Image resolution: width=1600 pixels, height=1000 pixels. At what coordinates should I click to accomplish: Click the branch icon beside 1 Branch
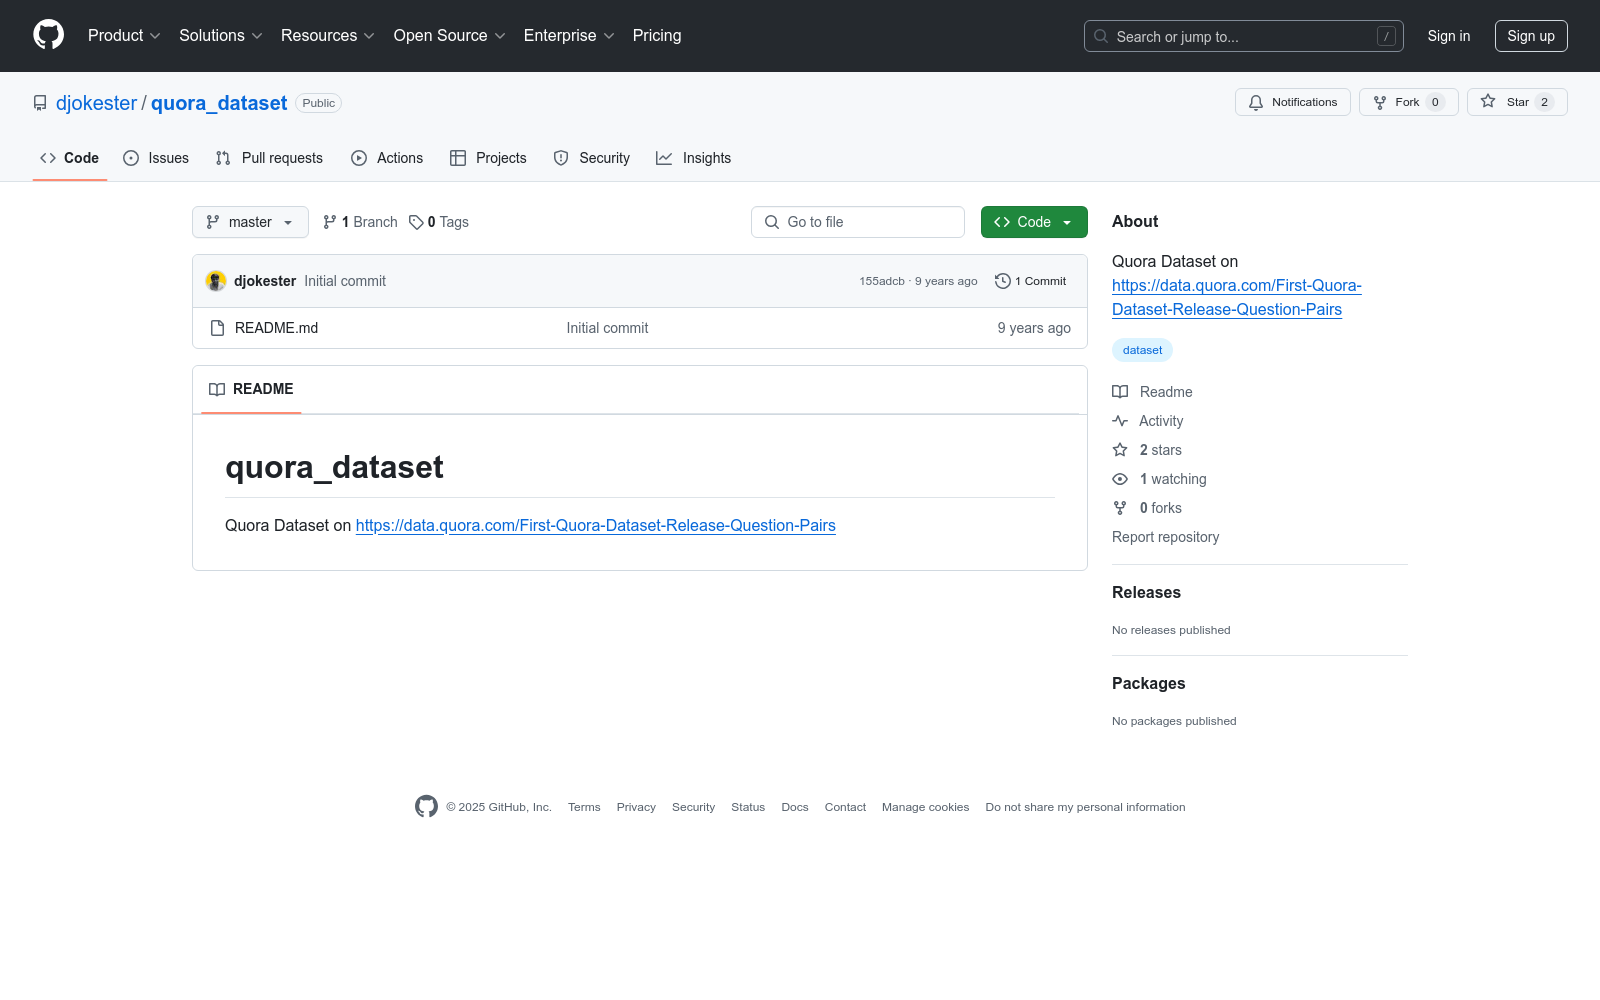tap(330, 222)
